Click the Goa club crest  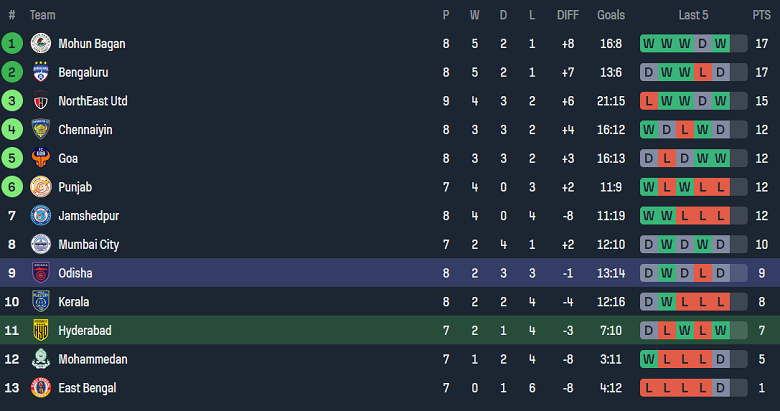point(41,158)
